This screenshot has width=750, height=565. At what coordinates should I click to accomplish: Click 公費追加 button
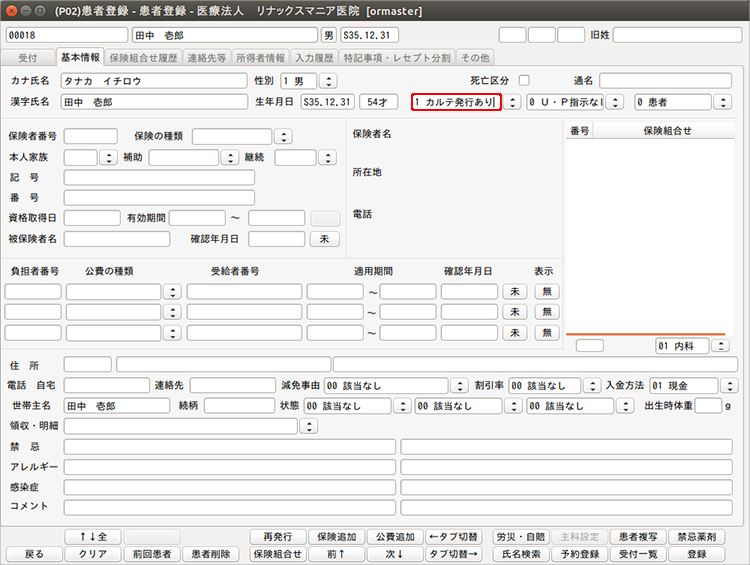click(x=395, y=537)
